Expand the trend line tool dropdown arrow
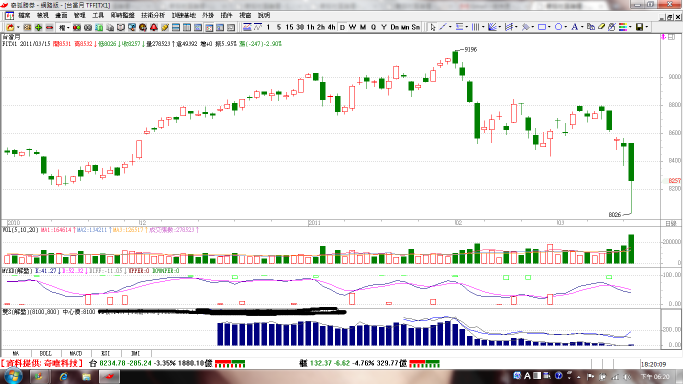Image resolution: width=683 pixels, height=384 pixels. click(450, 27)
